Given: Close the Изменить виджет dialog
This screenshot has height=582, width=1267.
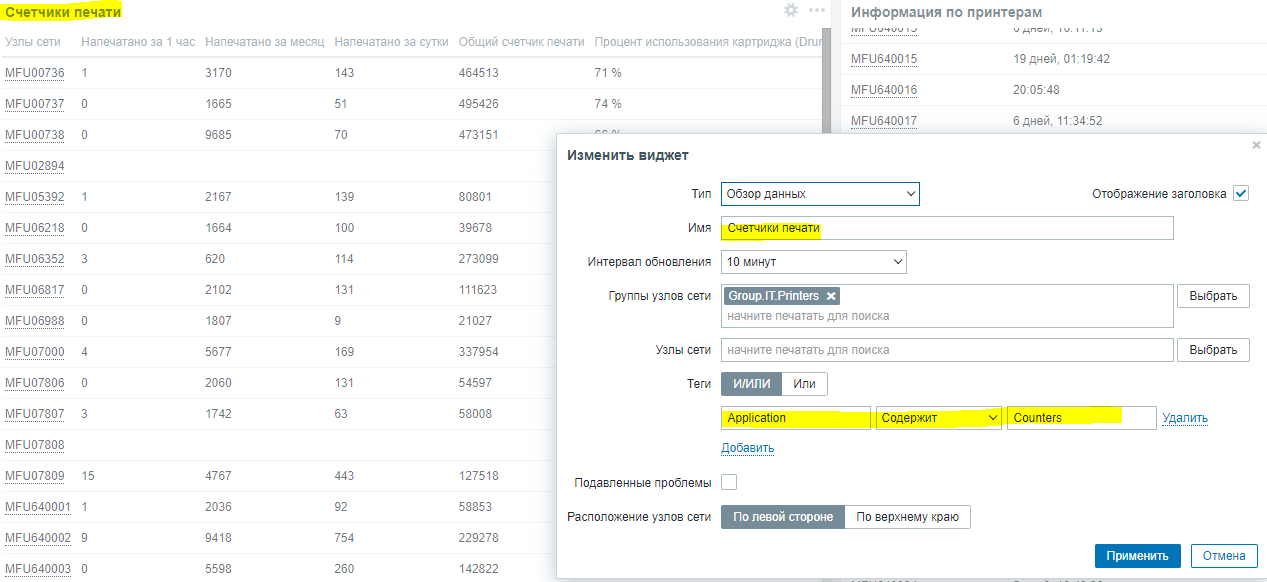Looking at the screenshot, I should (x=1256, y=145).
